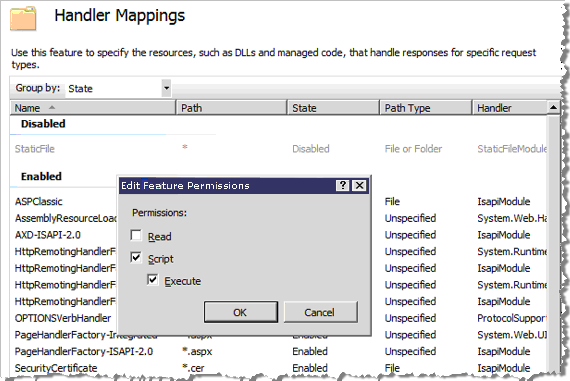Click the Name column sort arrow

pyautogui.click(x=52, y=108)
